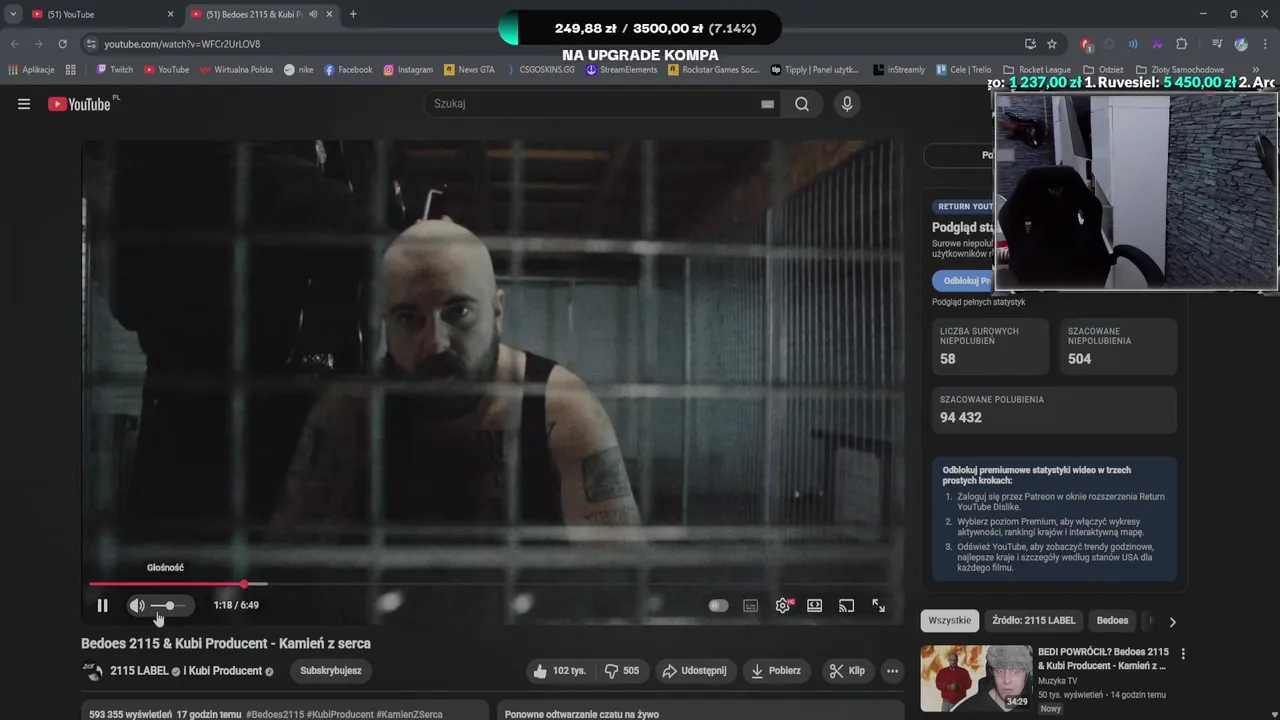Image resolution: width=1280 pixels, height=720 pixels.
Task: Close the first YouTube tab
Action: point(170,14)
